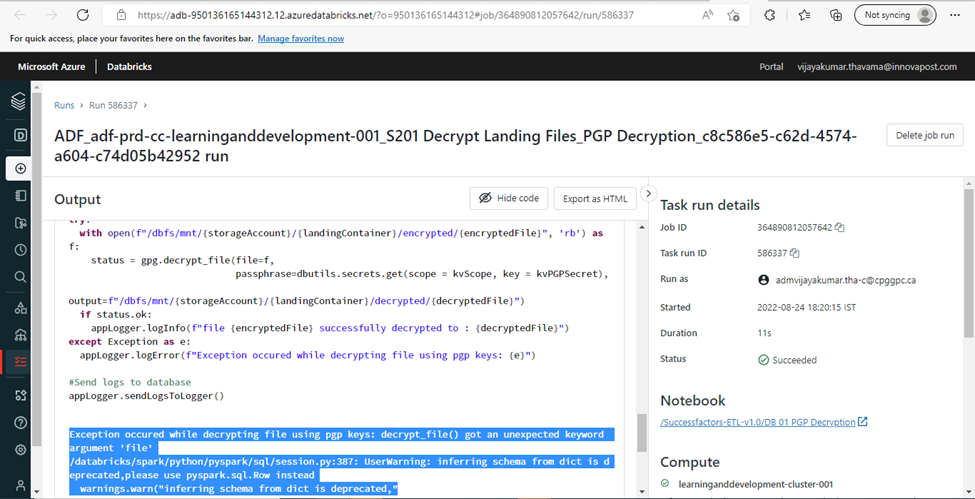This screenshot has width=975, height=499.
Task: Click the Output pane vertical scrollbar thumb
Action: pos(641,432)
